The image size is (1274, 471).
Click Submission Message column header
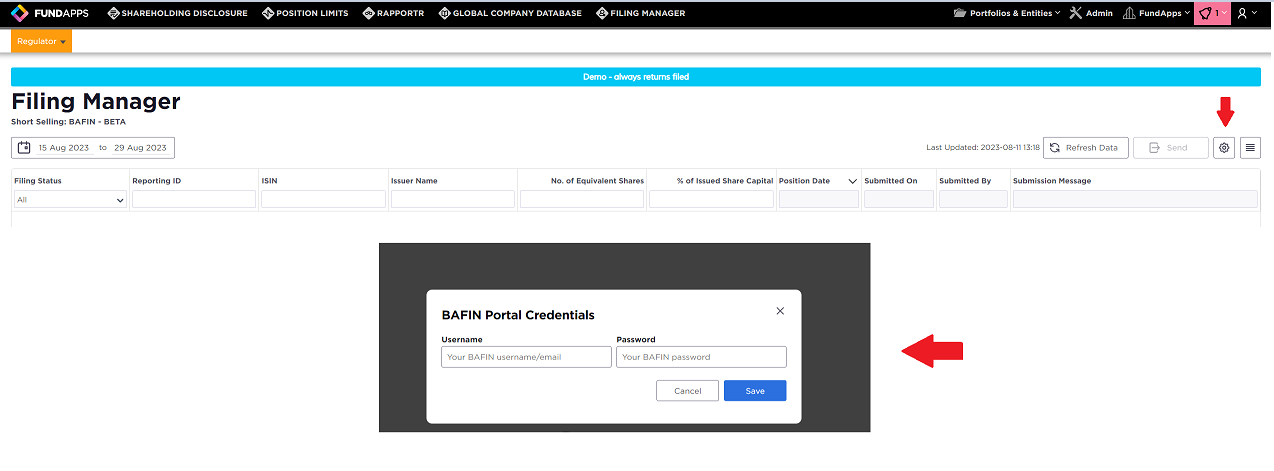pos(1052,181)
